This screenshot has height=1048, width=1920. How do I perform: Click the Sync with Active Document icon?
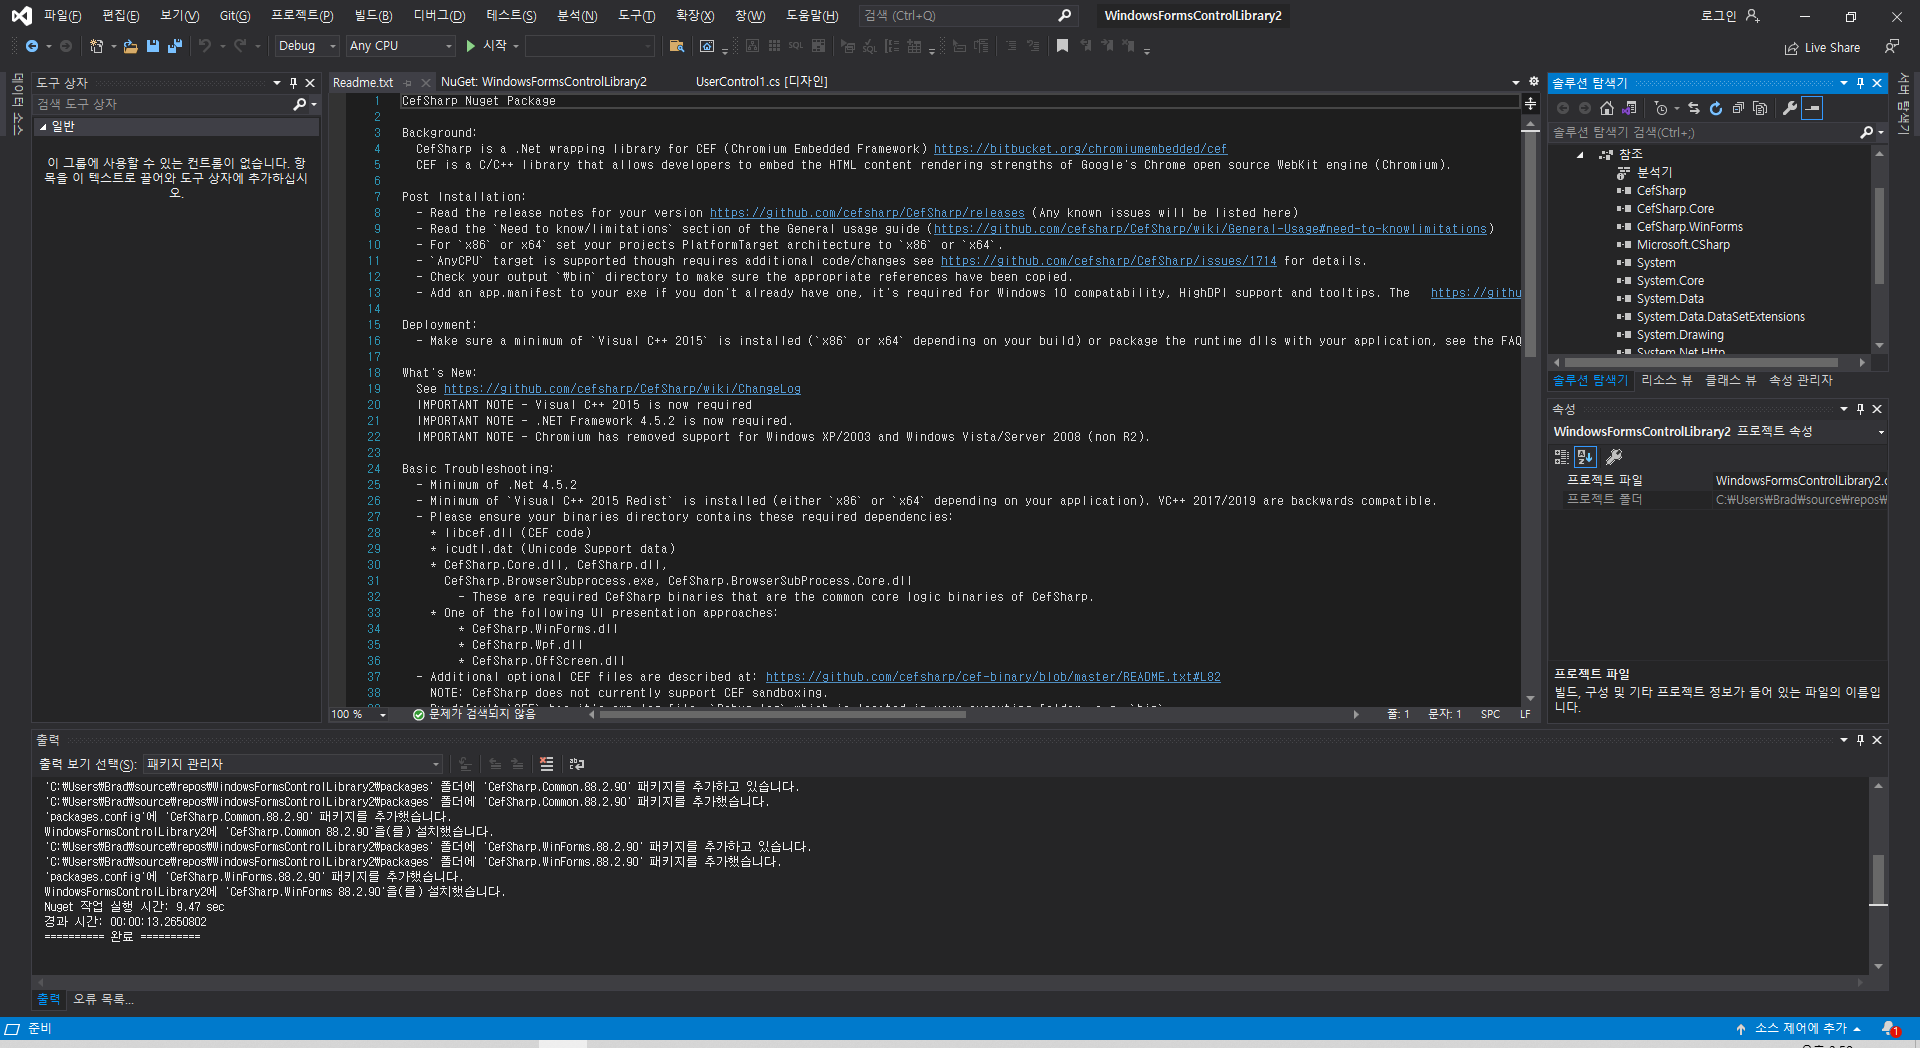tap(1694, 108)
